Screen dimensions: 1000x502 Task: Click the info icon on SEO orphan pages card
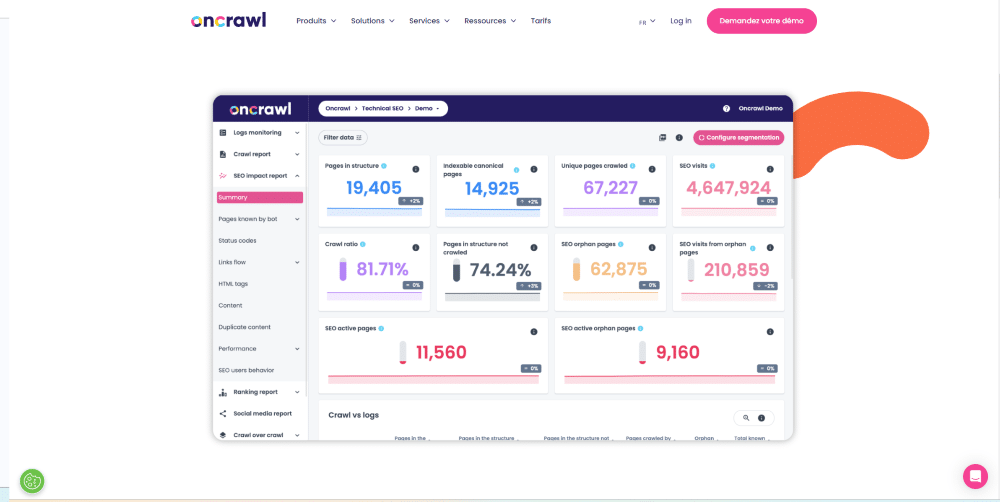(x=652, y=247)
